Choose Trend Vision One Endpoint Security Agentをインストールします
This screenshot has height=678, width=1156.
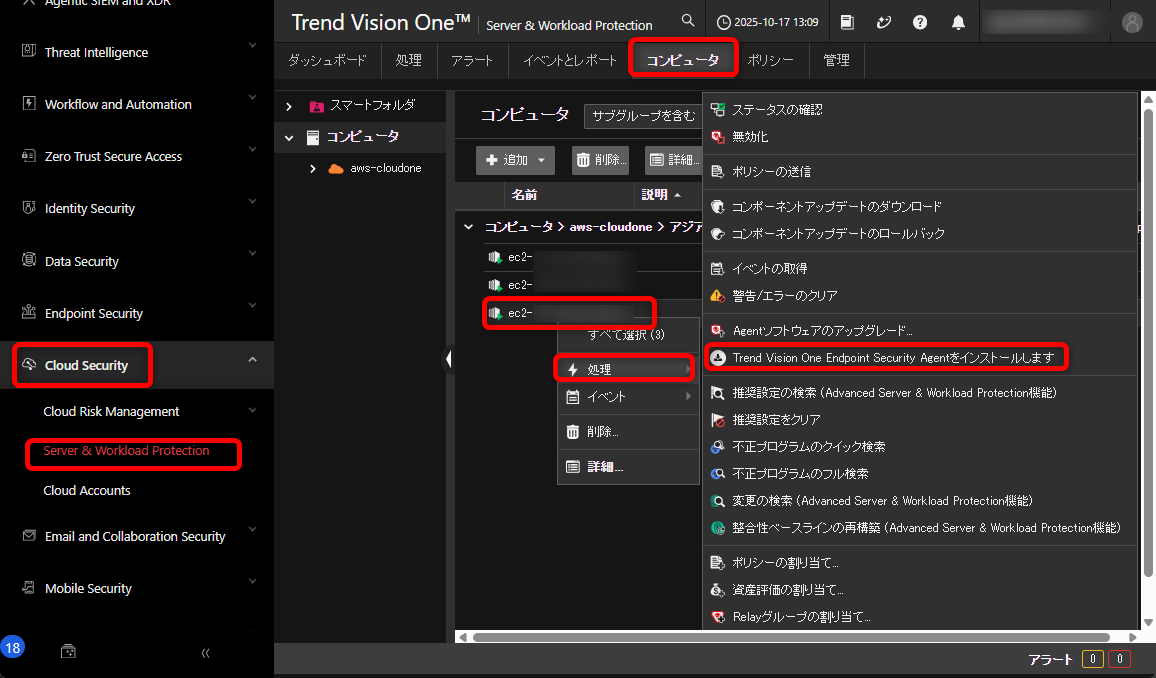point(921,358)
